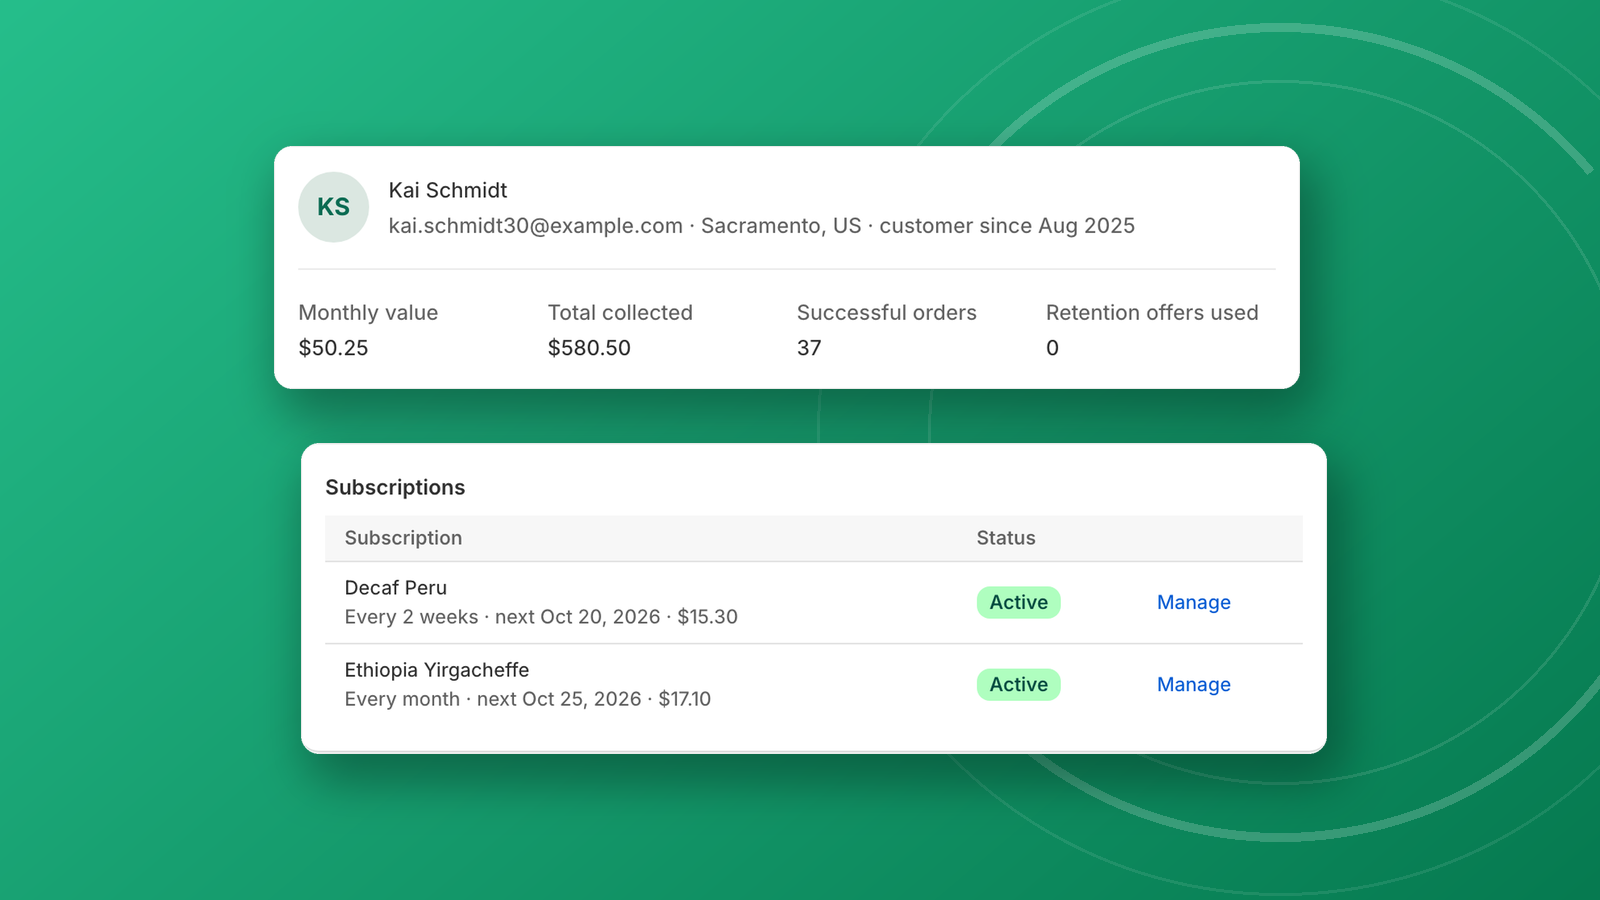Image resolution: width=1600 pixels, height=900 pixels.
Task: Click the Subscriptions section heading
Action: pos(395,487)
